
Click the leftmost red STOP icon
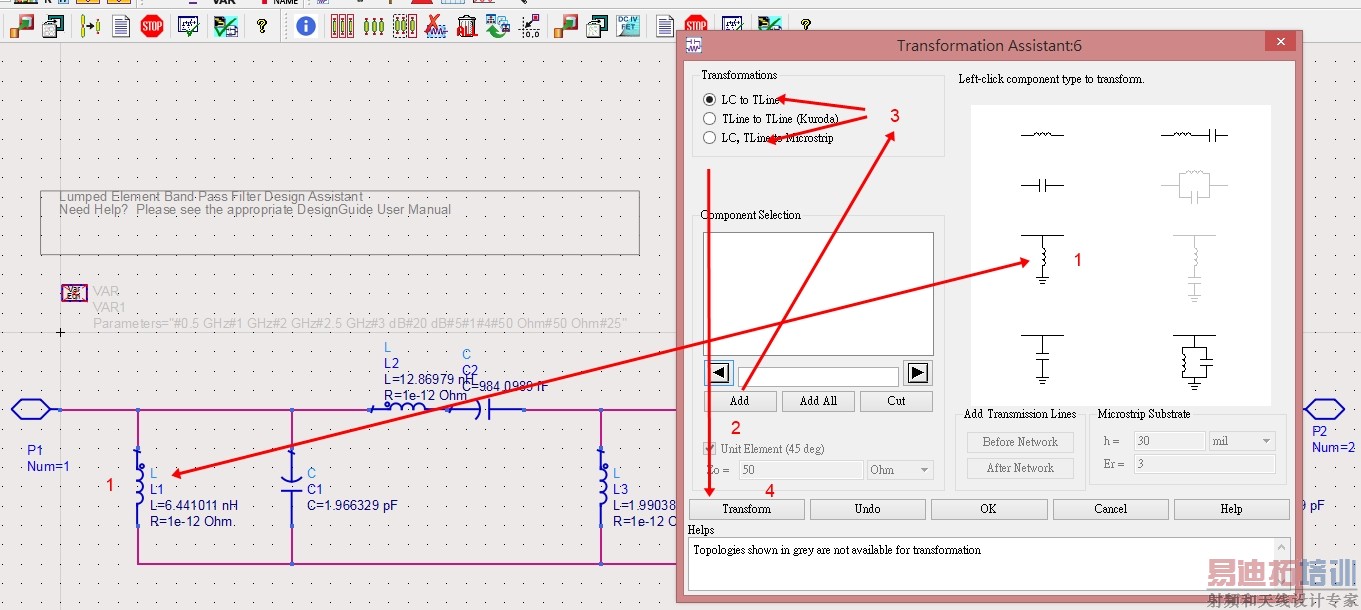152,26
